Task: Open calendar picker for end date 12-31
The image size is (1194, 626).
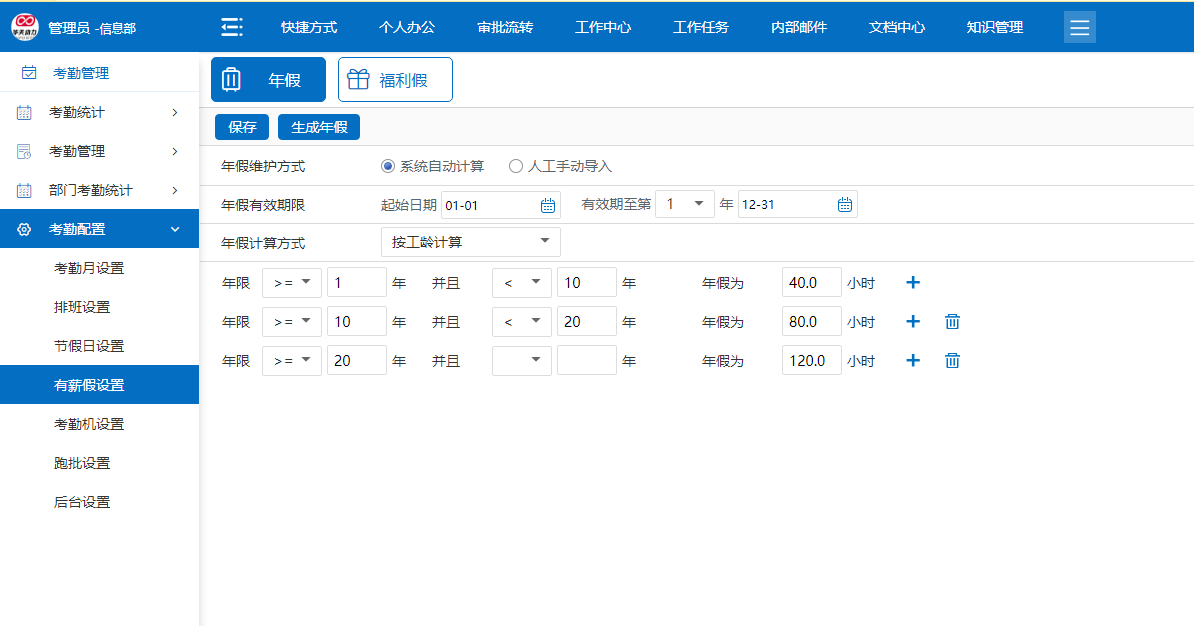Action: (x=844, y=205)
